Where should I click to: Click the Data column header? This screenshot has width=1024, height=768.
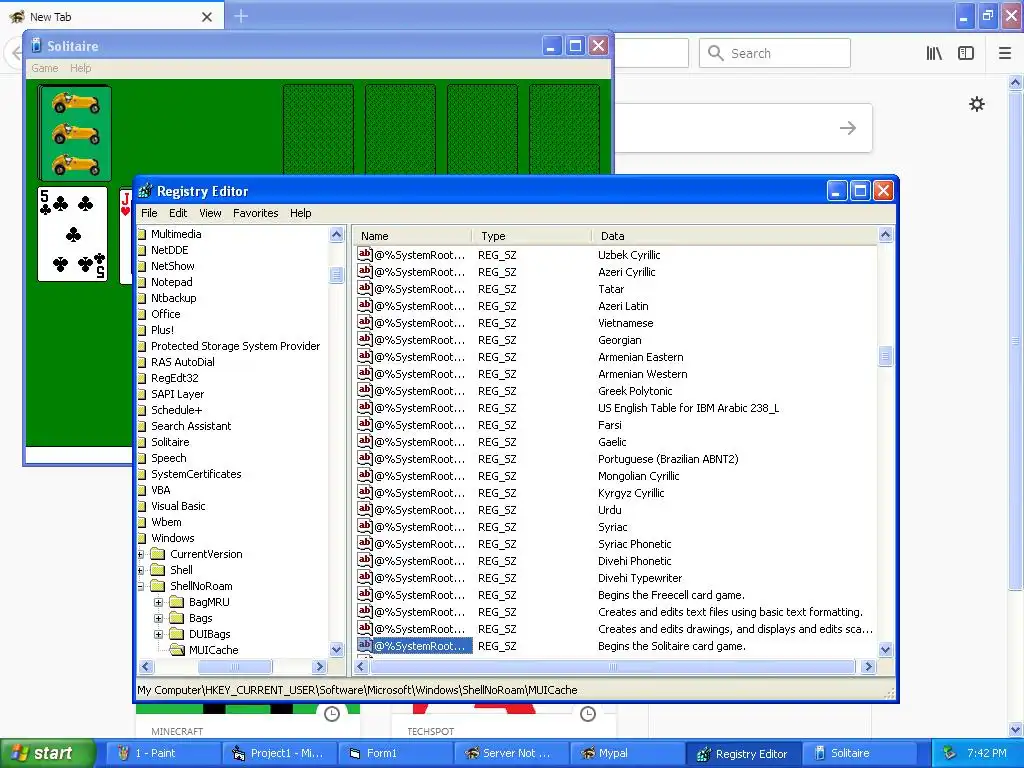tap(735, 236)
